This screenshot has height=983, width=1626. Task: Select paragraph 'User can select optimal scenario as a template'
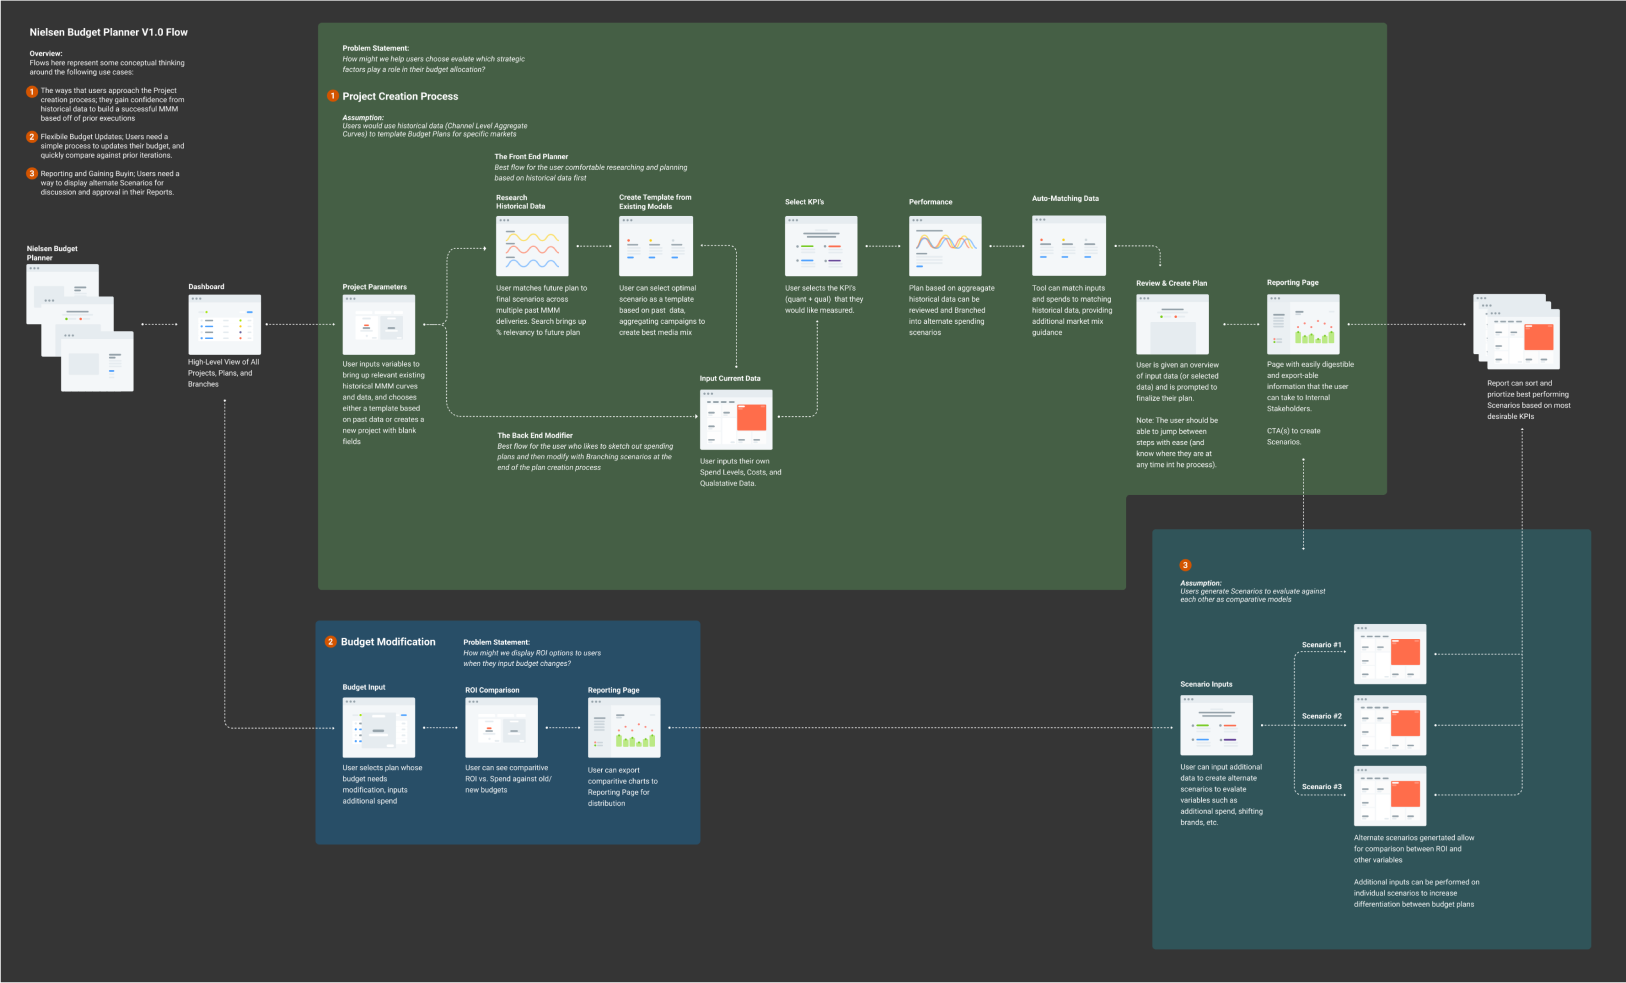[662, 310]
